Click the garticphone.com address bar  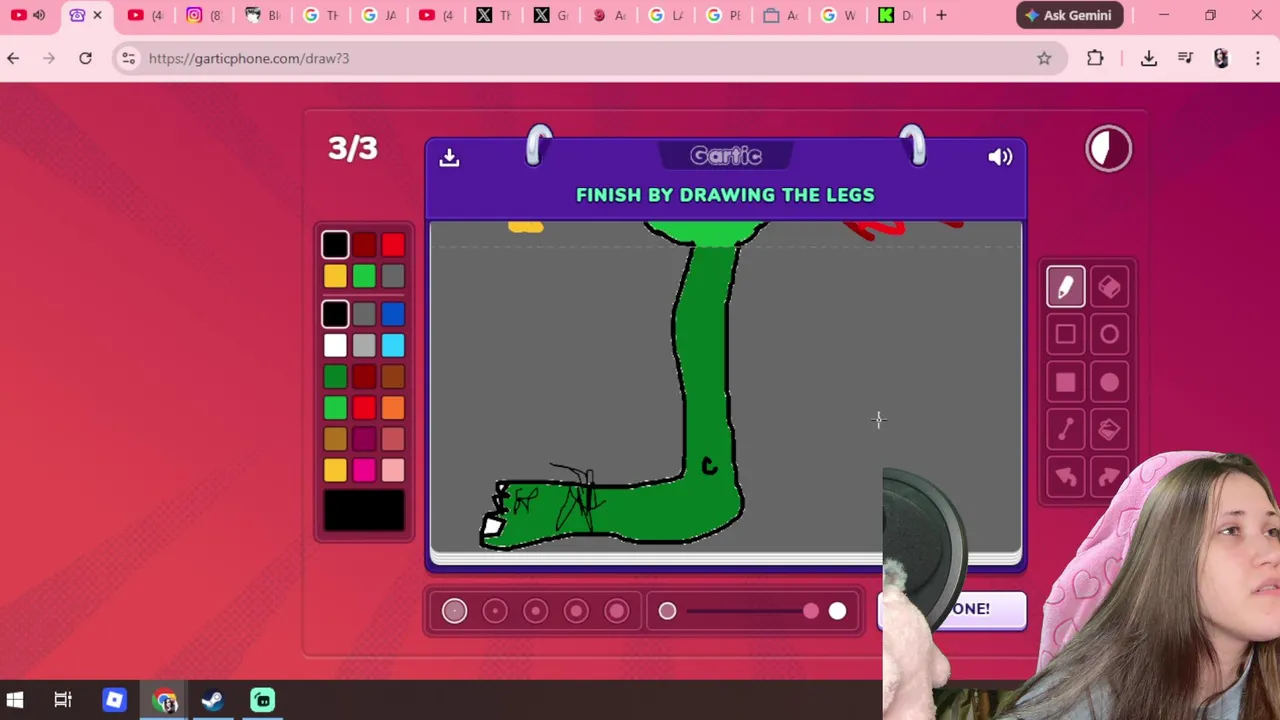pyautogui.click(x=590, y=58)
